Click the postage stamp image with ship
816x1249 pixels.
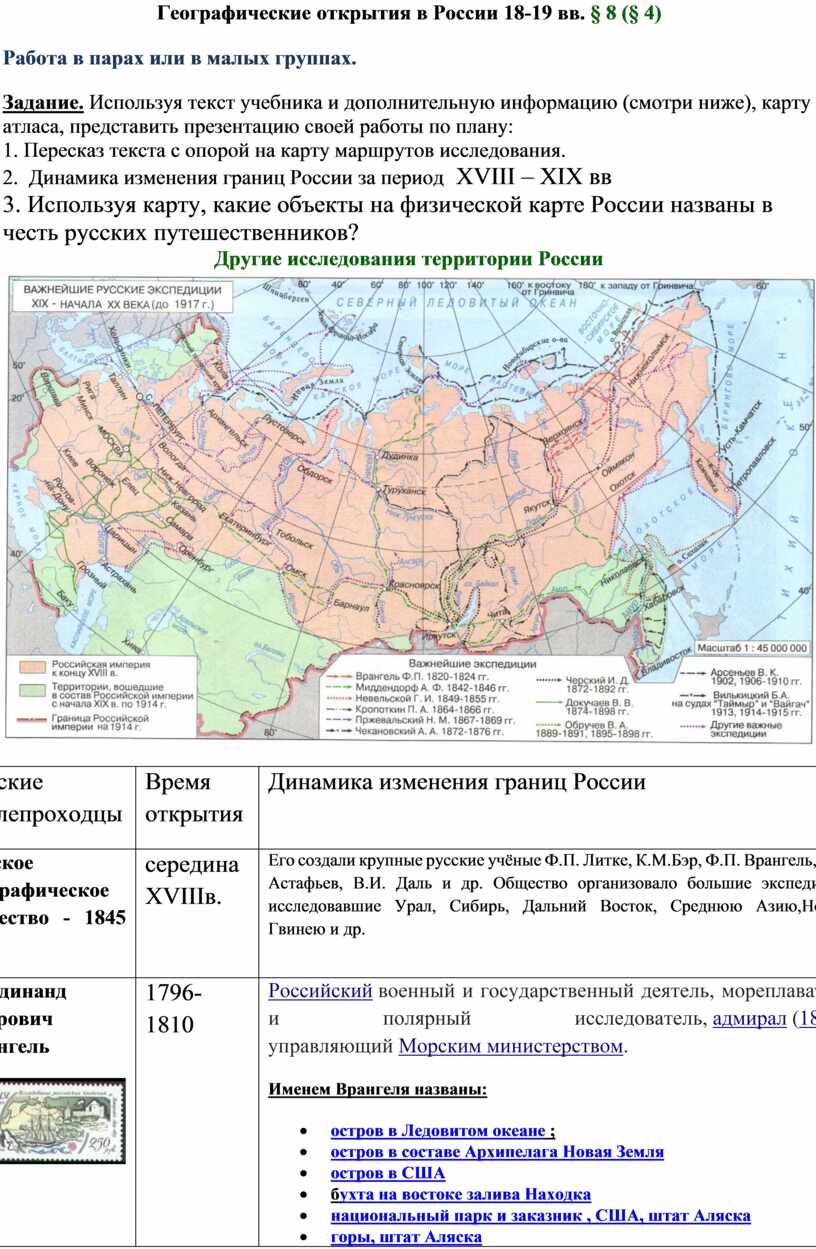pos(62,1121)
